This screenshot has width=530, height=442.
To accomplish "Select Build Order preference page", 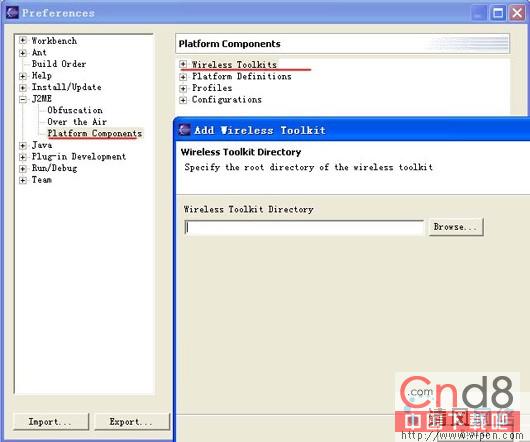I will tap(59, 64).
